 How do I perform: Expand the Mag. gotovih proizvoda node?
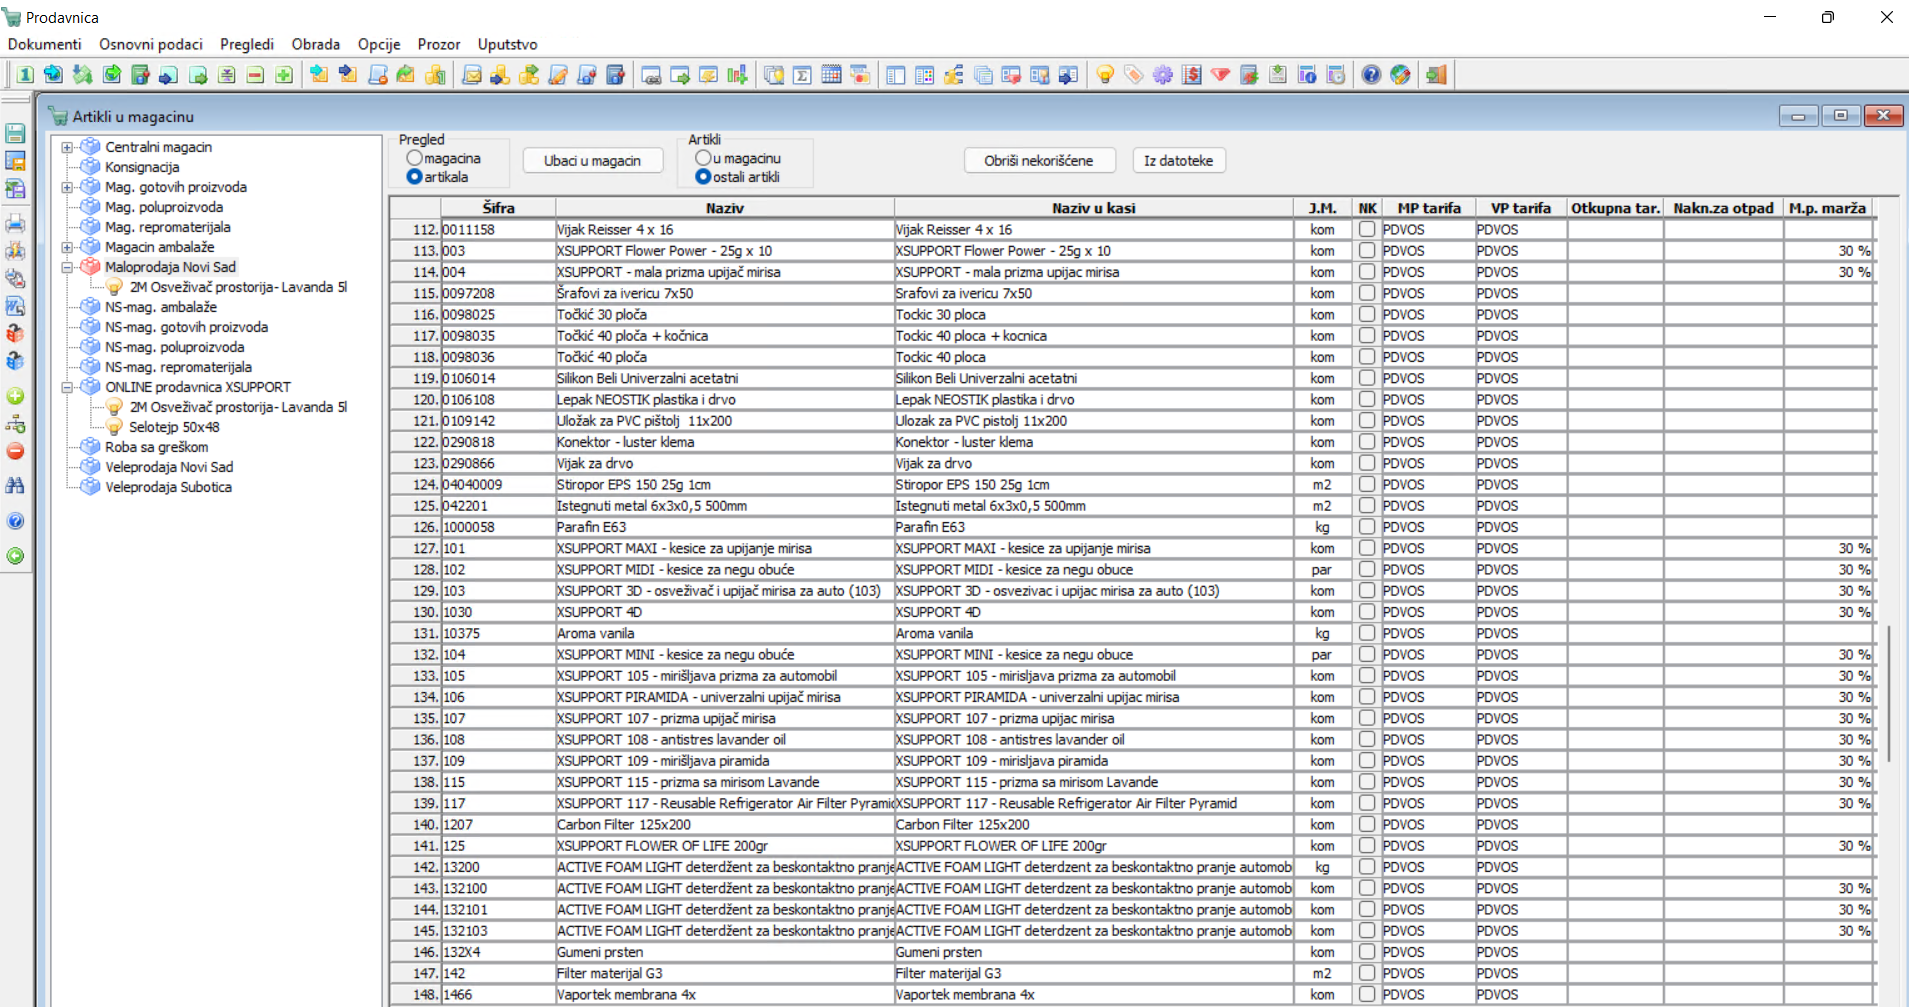coord(67,187)
